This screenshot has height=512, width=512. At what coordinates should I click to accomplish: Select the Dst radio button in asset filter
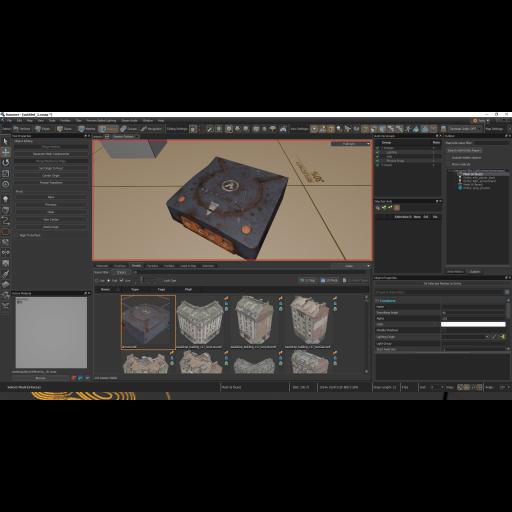pyautogui.click(x=109, y=281)
